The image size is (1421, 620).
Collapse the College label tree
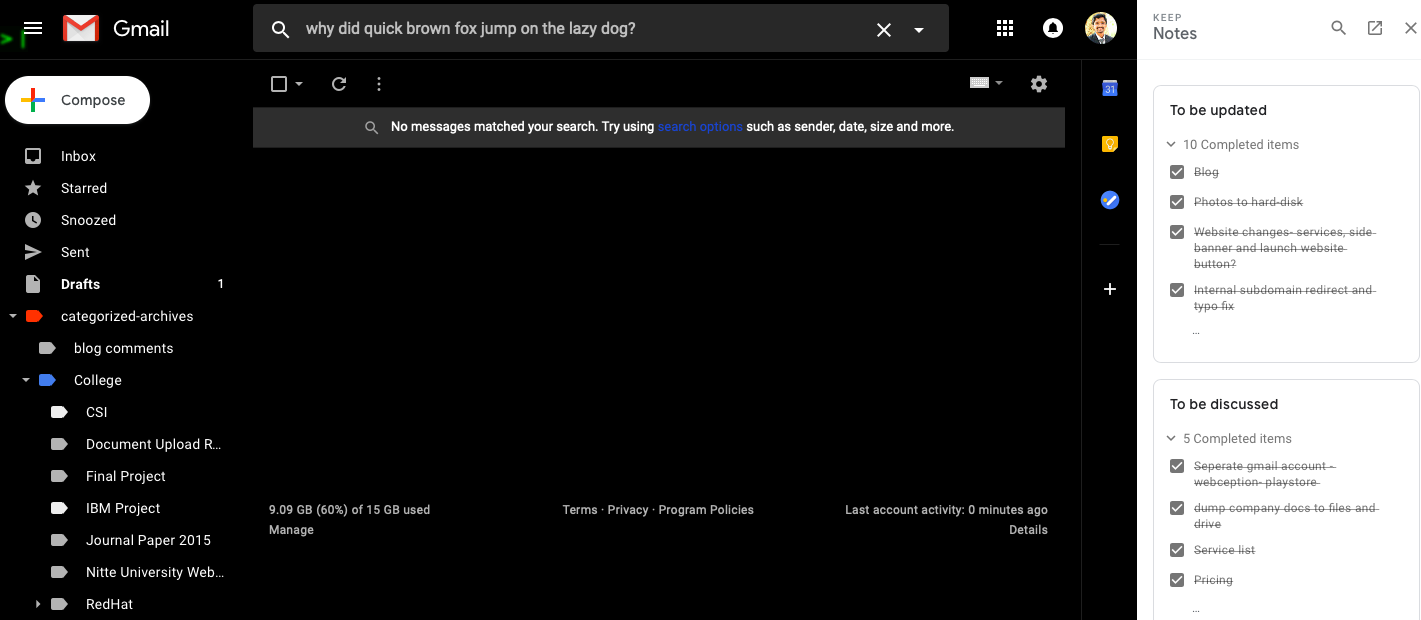25,380
